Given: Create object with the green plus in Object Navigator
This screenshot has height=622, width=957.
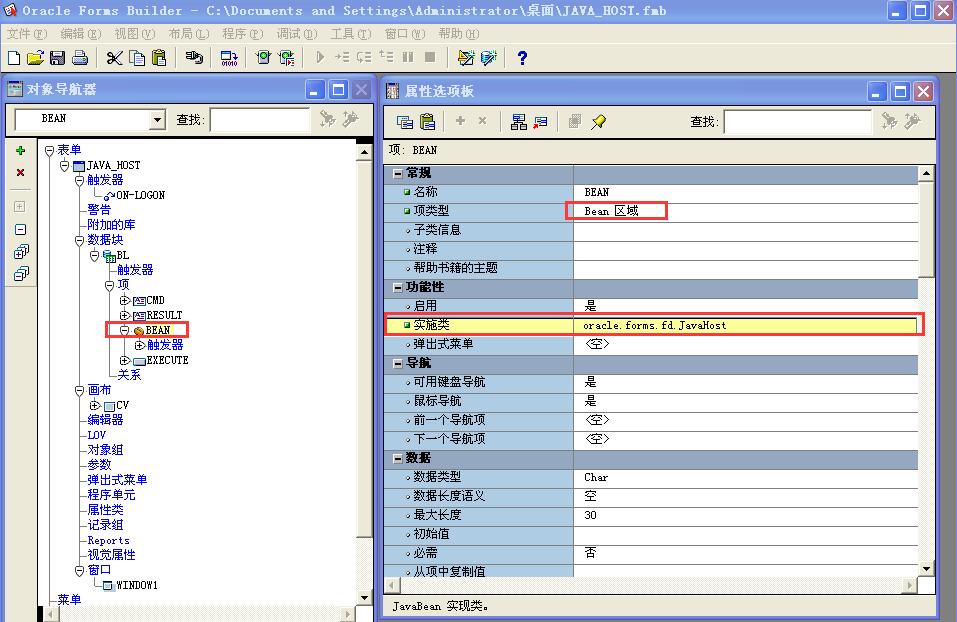Looking at the screenshot, I should [x=20, y=152].
